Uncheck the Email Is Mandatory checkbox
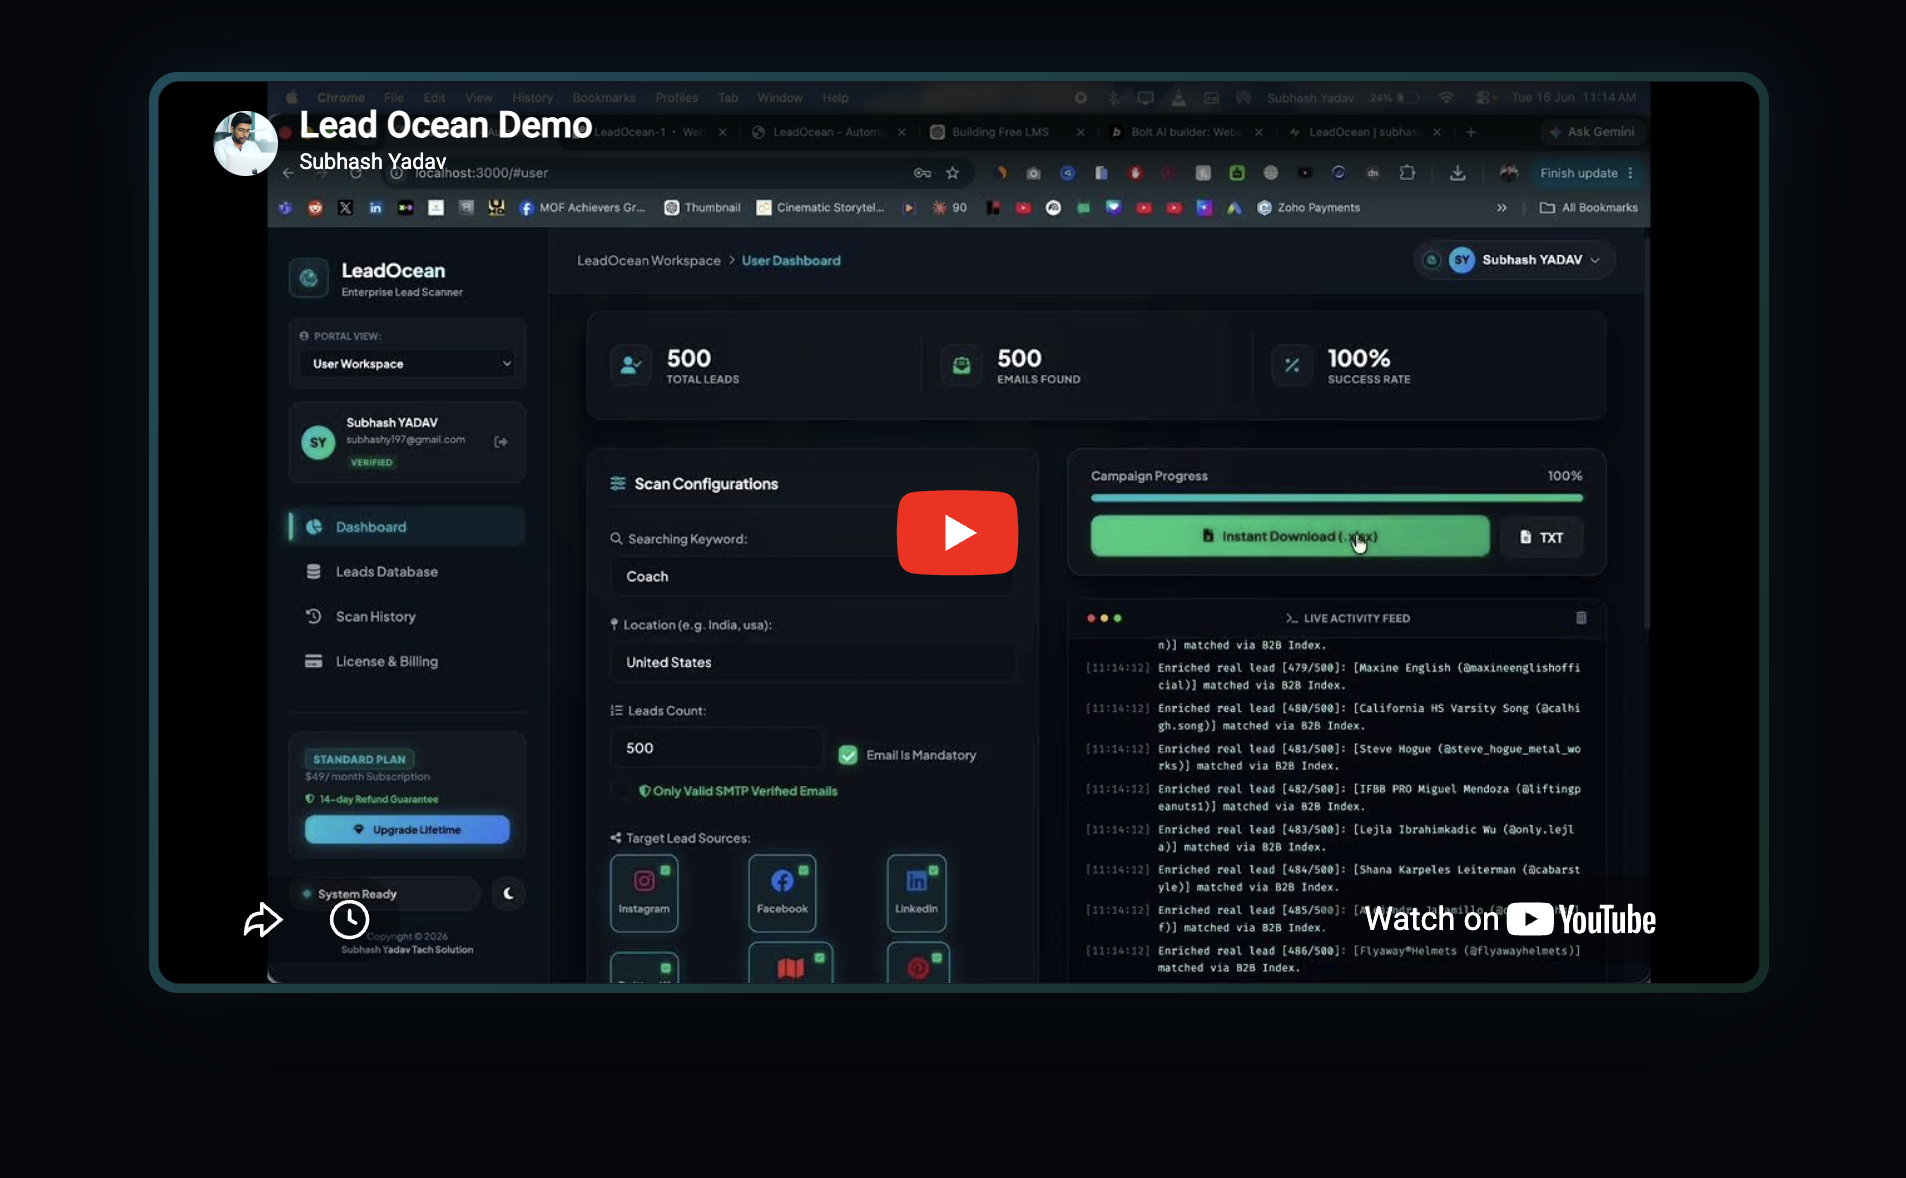Screen dimensions: 1906x1178 coord(848,755)
